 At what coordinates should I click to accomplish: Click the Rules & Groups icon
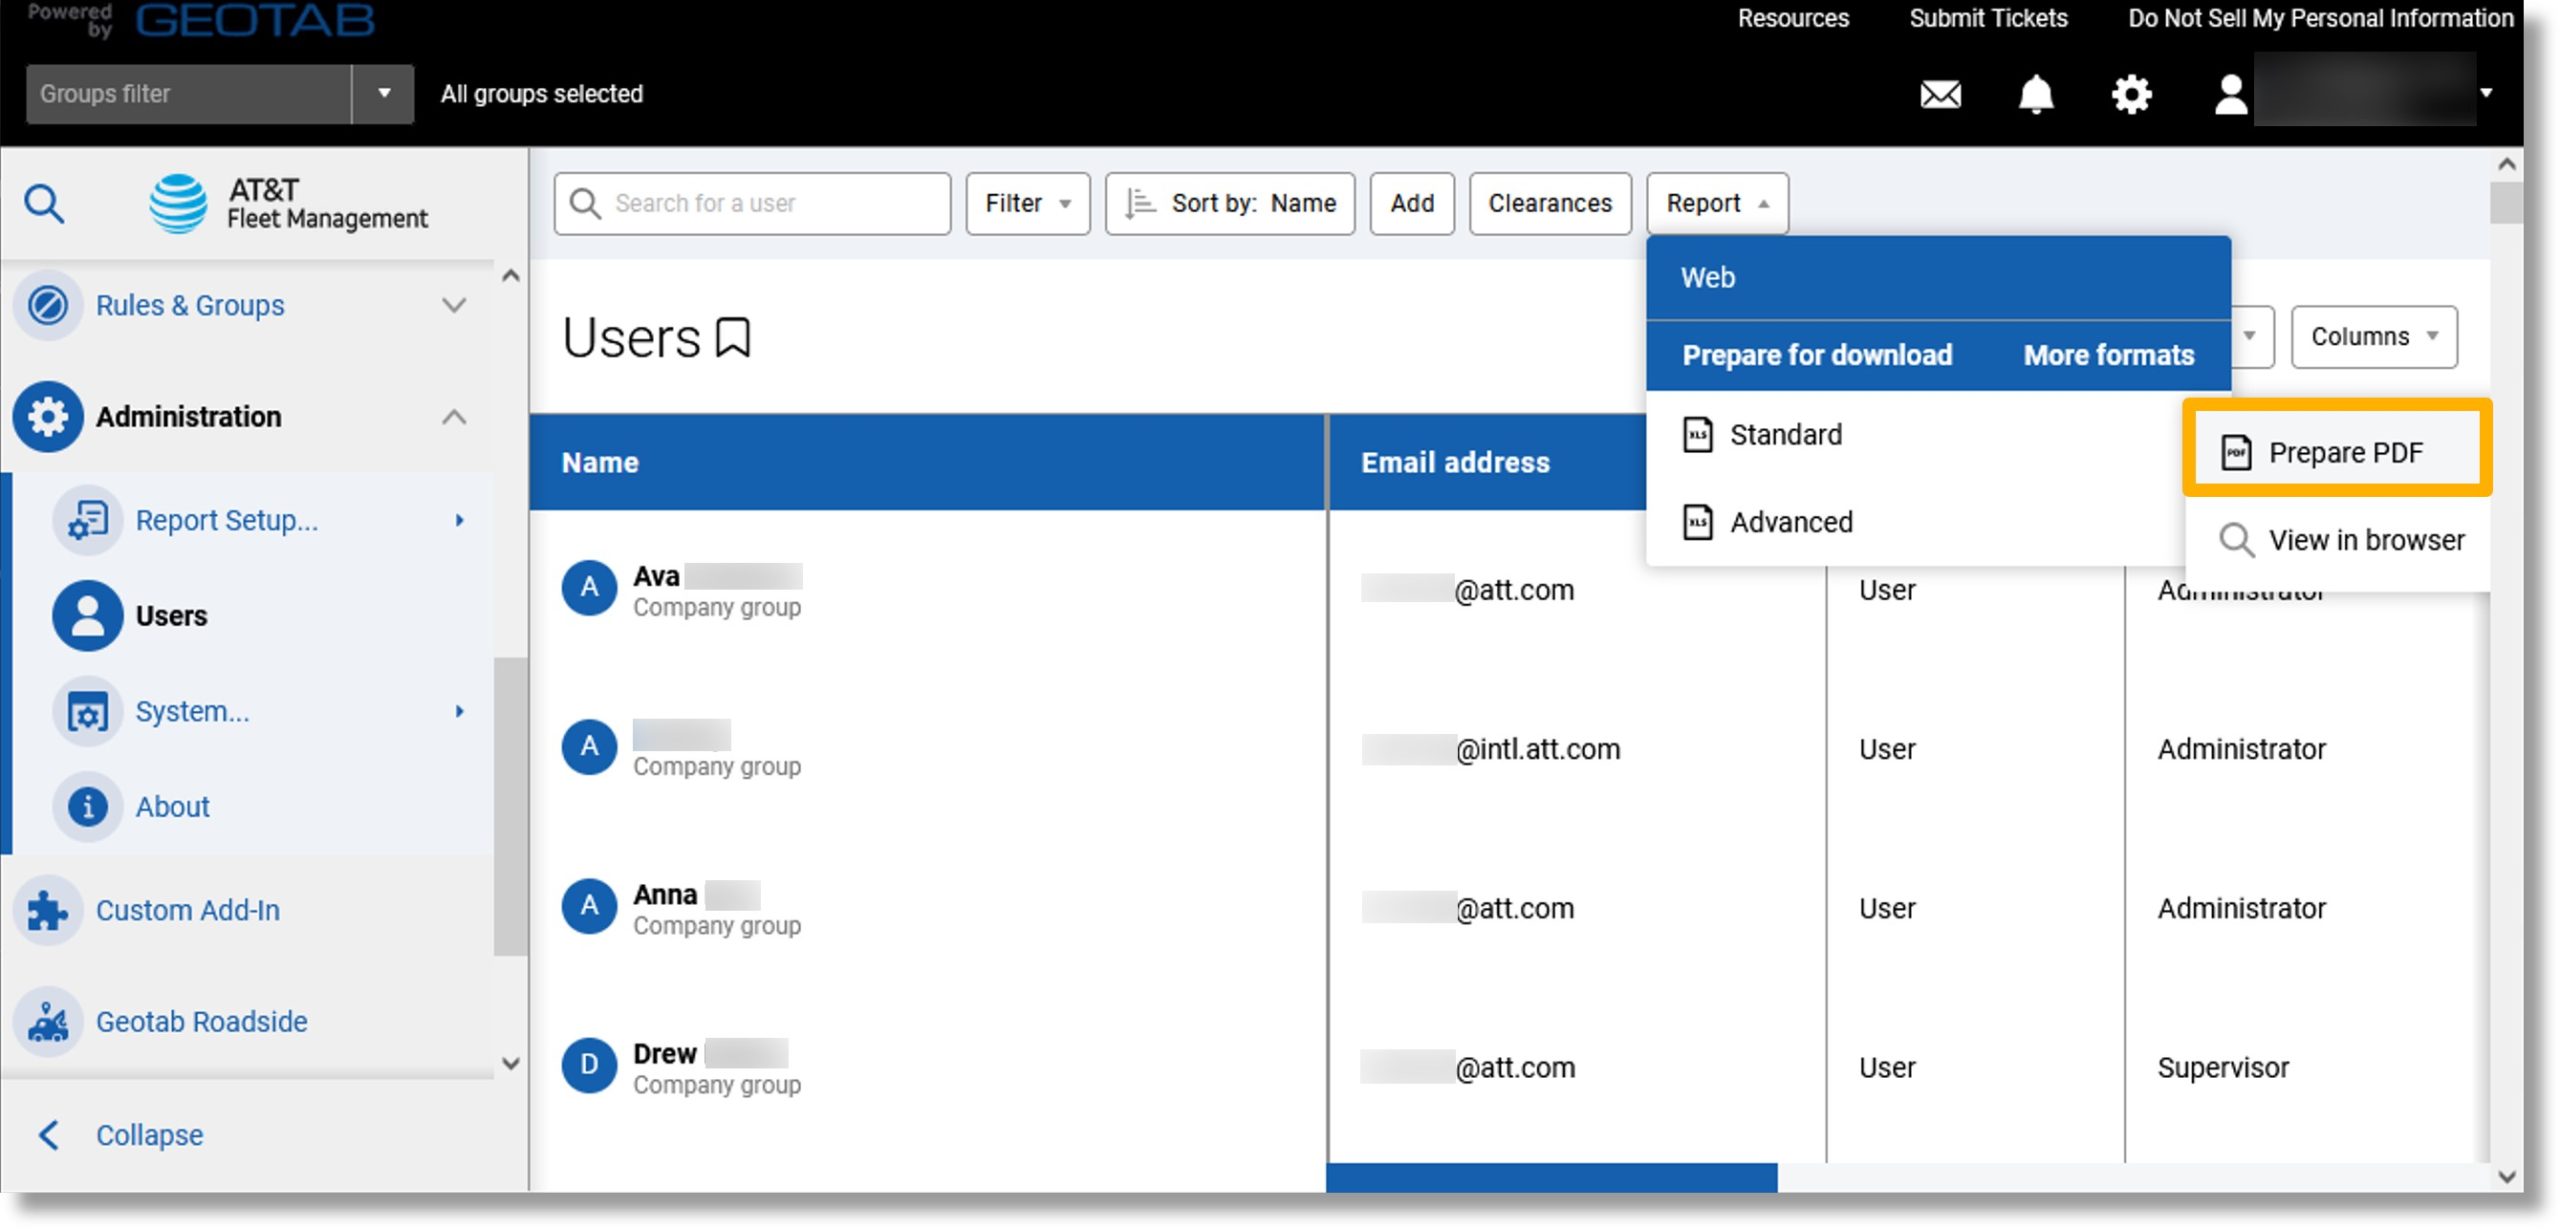pyautogui.click(x=48, y=305)
